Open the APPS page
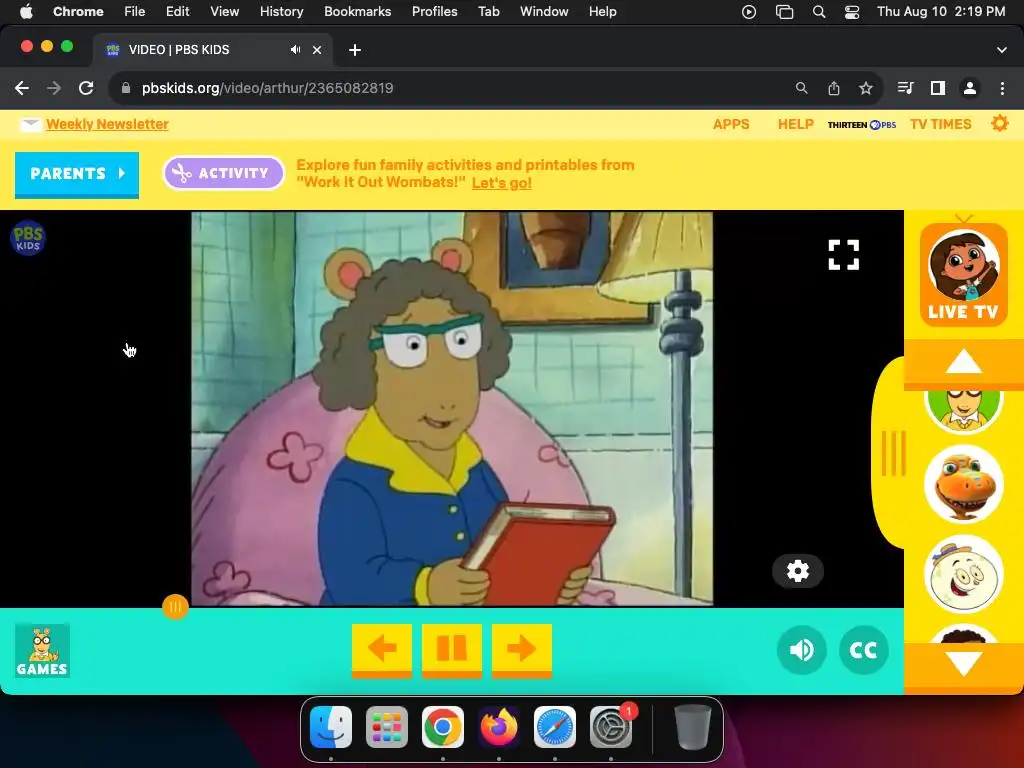The image size is (1024, 768). [731, 124]
